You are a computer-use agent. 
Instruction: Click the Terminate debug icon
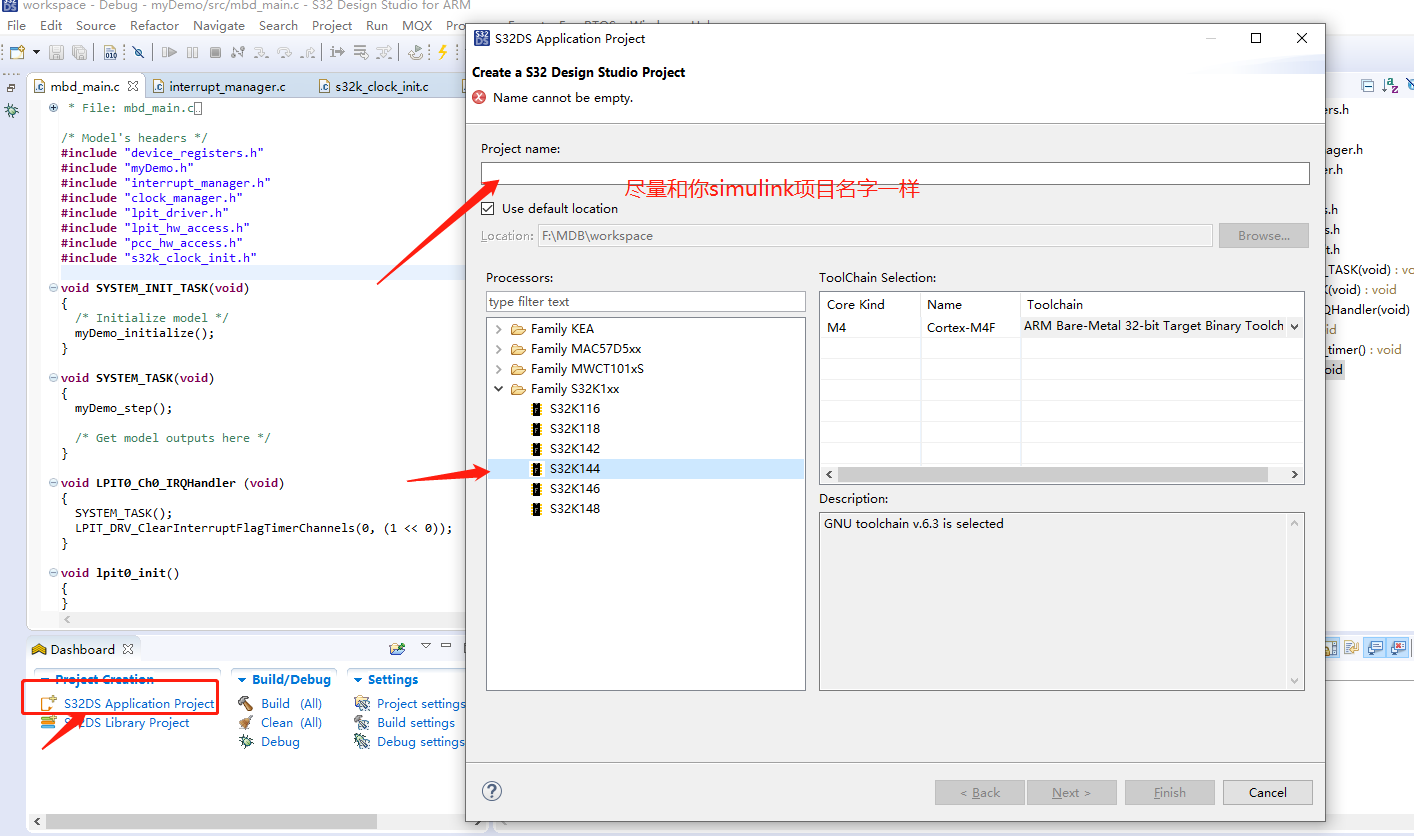pyautogui.click(x=215, y=52)
